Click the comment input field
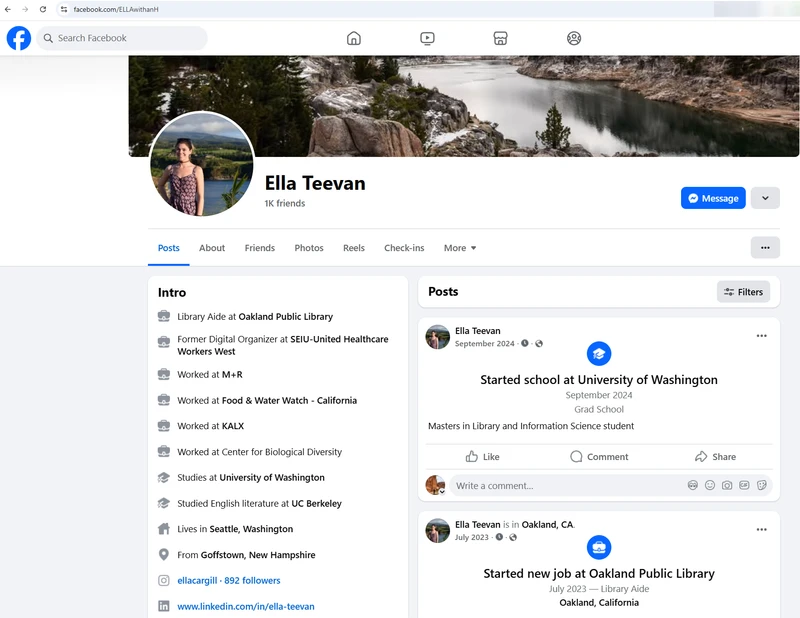The image size is (800, 618). [x=560, y=485]
